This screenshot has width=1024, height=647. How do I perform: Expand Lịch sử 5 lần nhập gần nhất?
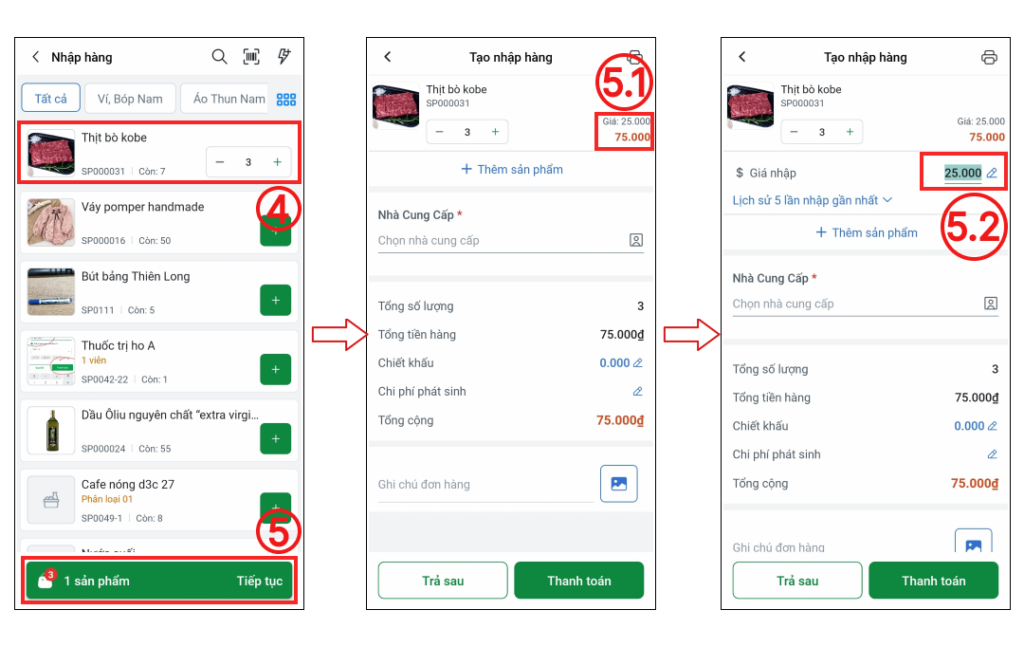point(812,200)
